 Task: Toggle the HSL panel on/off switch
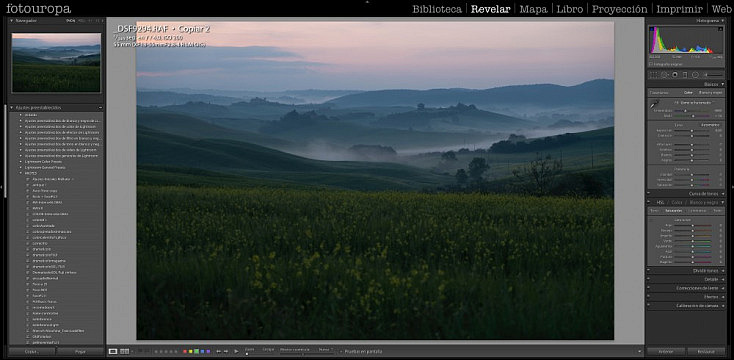pyautogui.click(x=649, y=202)
